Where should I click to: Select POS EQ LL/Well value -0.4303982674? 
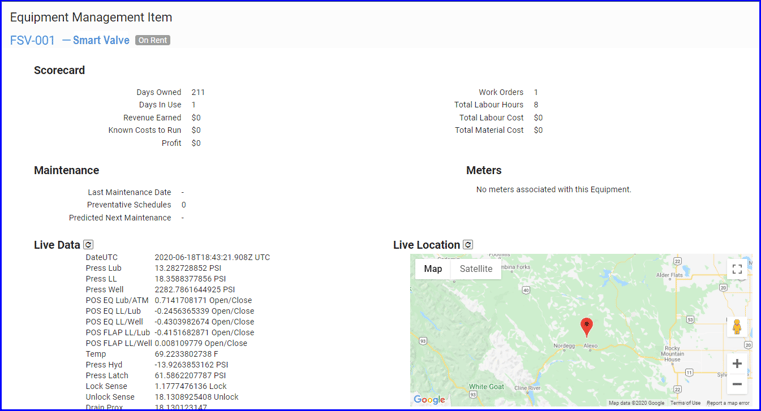tap(182, 322)
